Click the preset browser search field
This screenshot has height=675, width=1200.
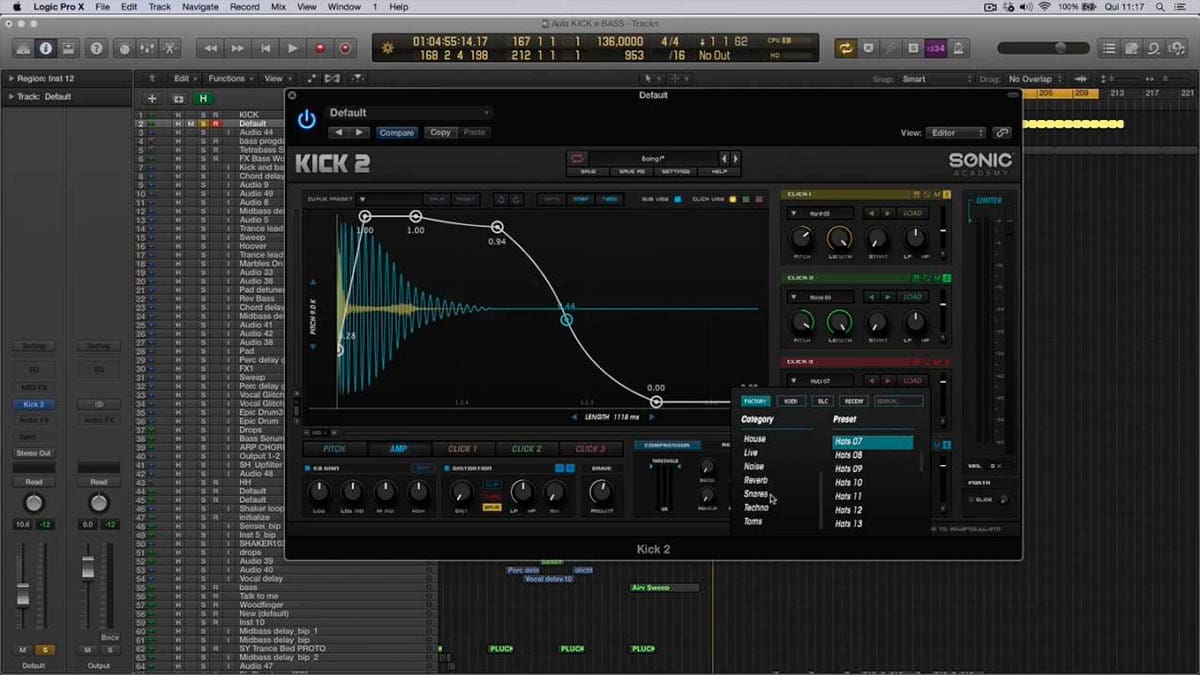[x=899, y=401]
